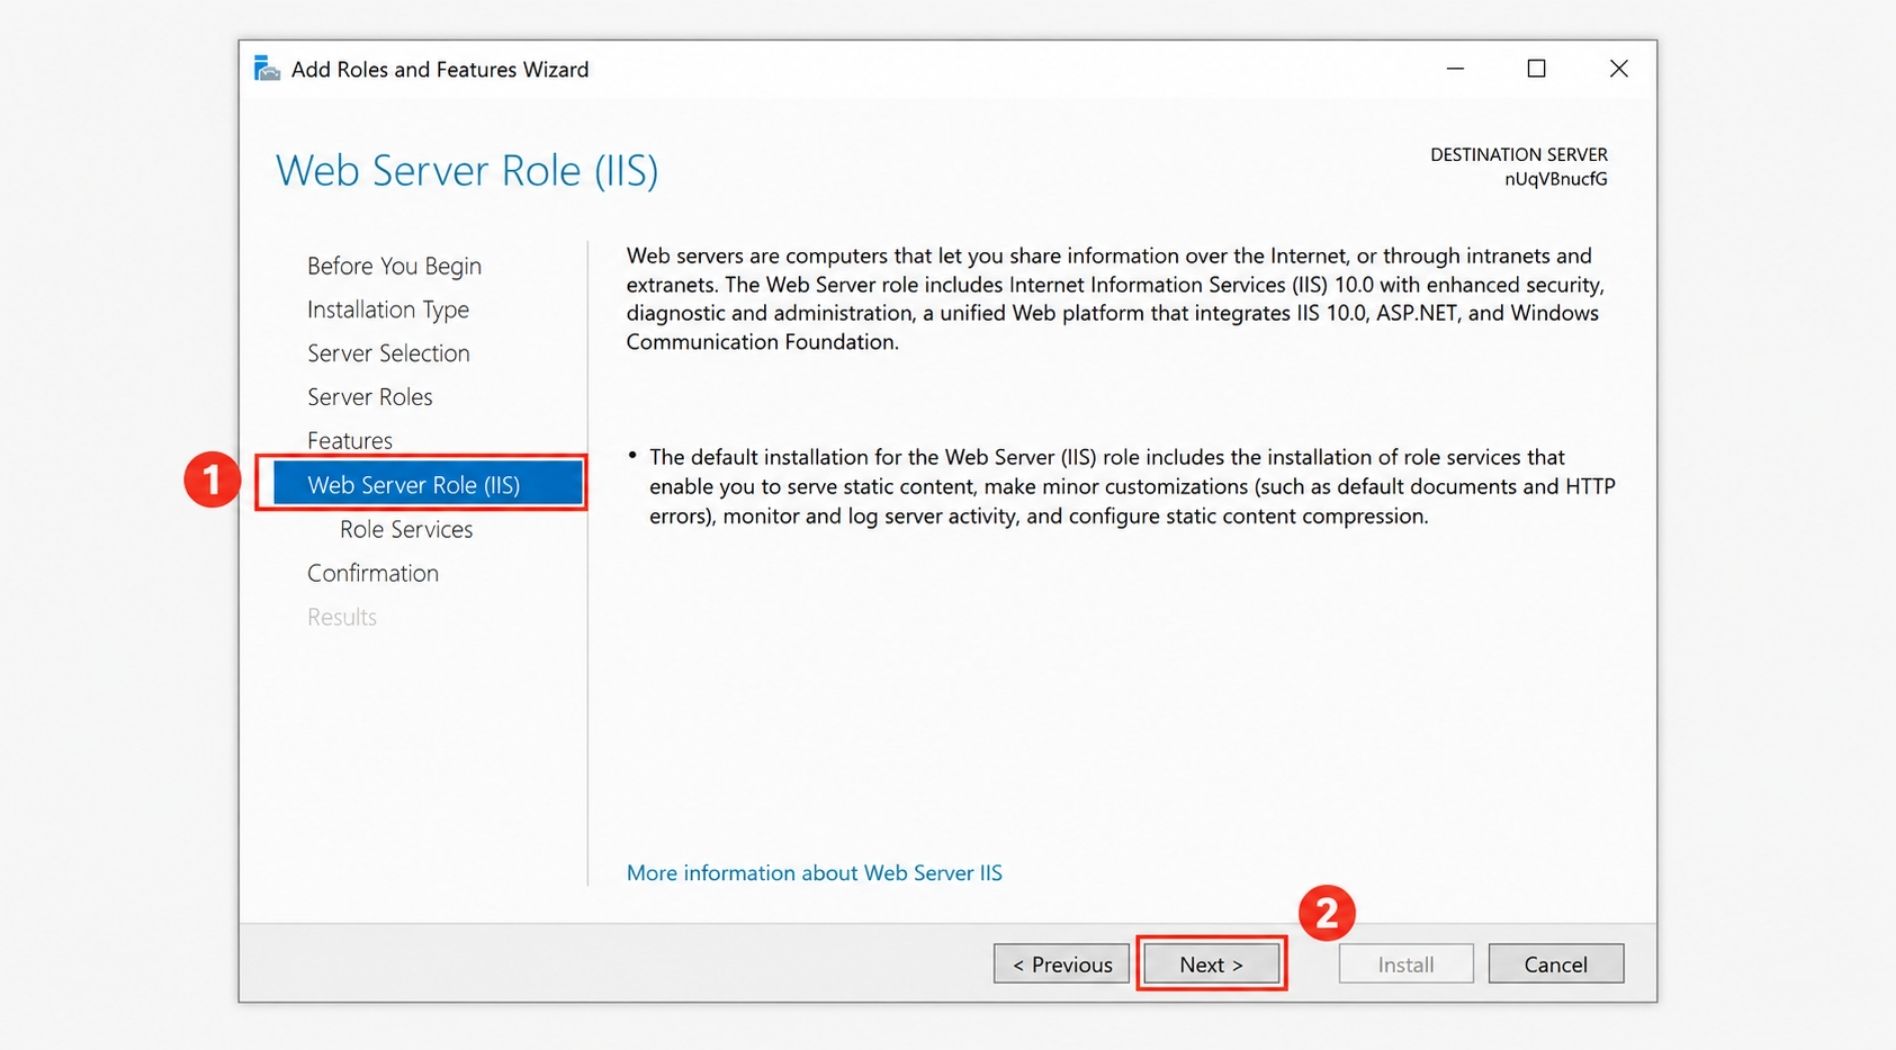
Task: Jump to the Confirmation step
Action: (373, 573)
